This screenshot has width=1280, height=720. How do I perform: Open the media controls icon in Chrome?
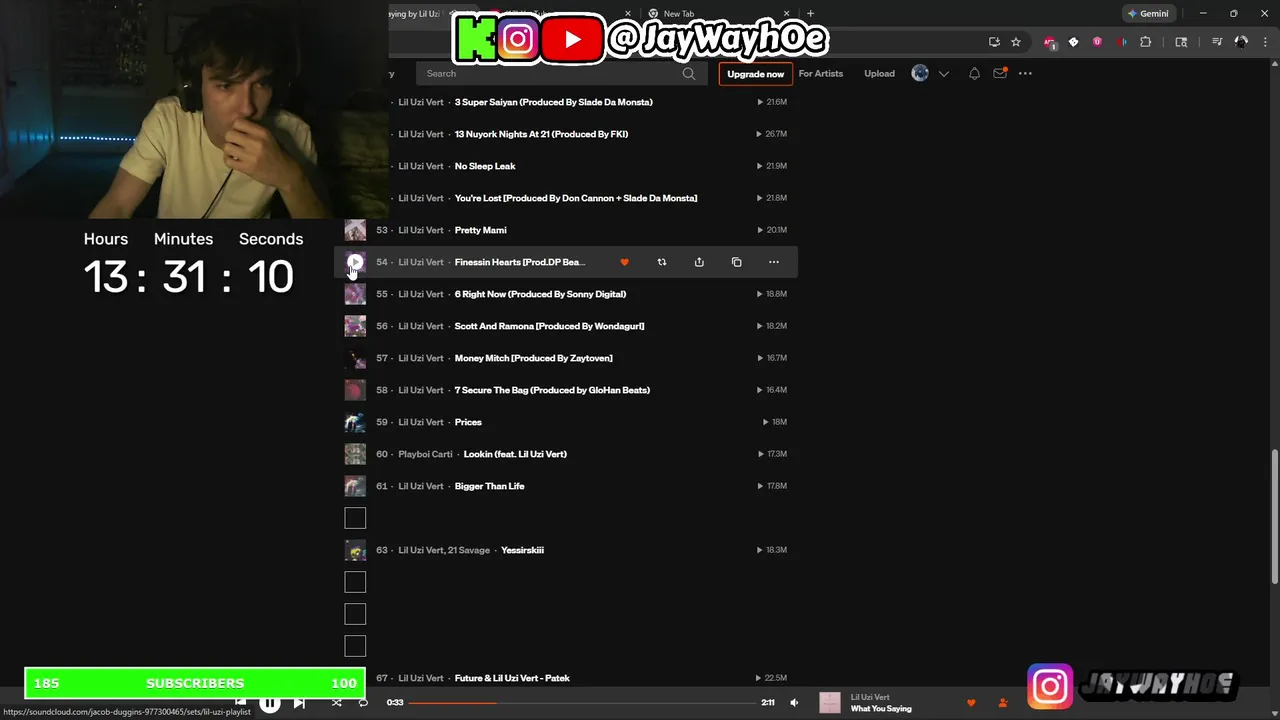click(x=1217, y=42)
